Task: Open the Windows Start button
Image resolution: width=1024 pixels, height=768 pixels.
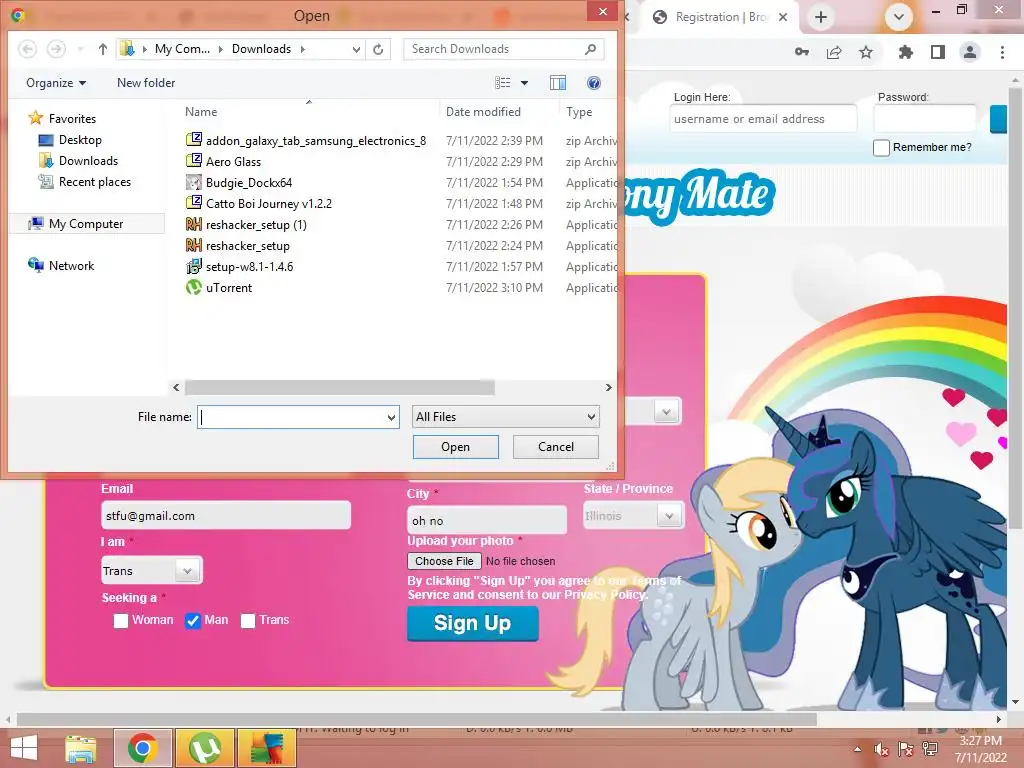Action: (24, 748)
